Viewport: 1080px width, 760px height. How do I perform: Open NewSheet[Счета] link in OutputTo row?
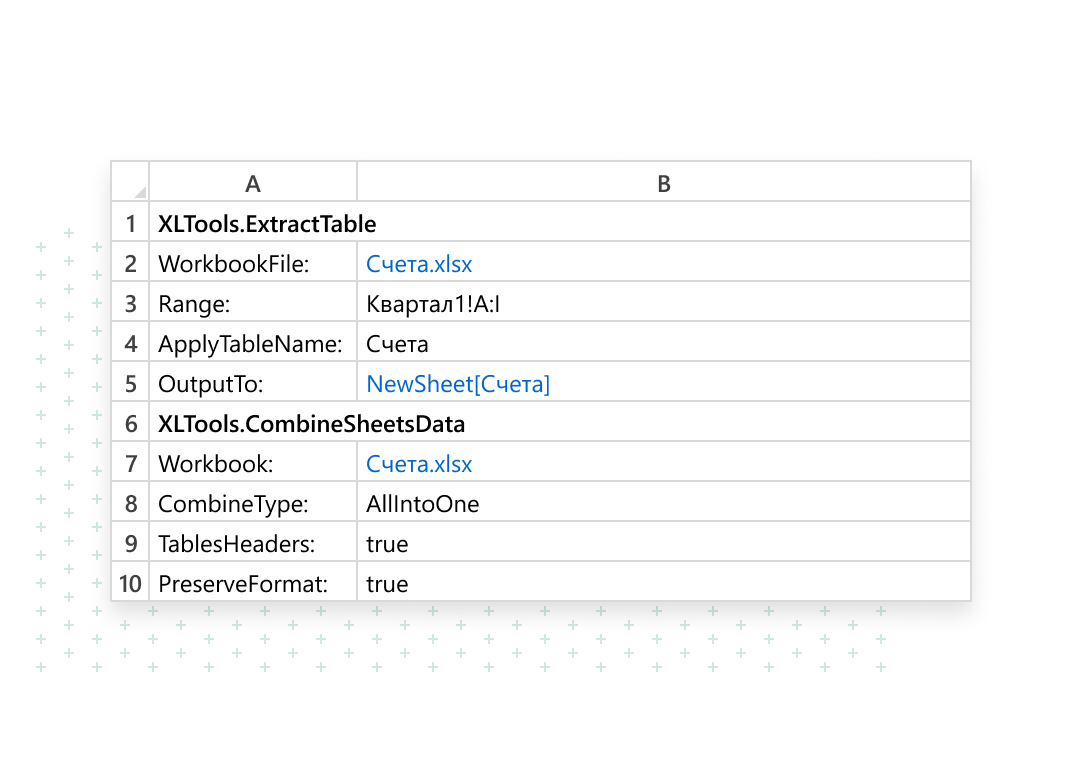458,384
